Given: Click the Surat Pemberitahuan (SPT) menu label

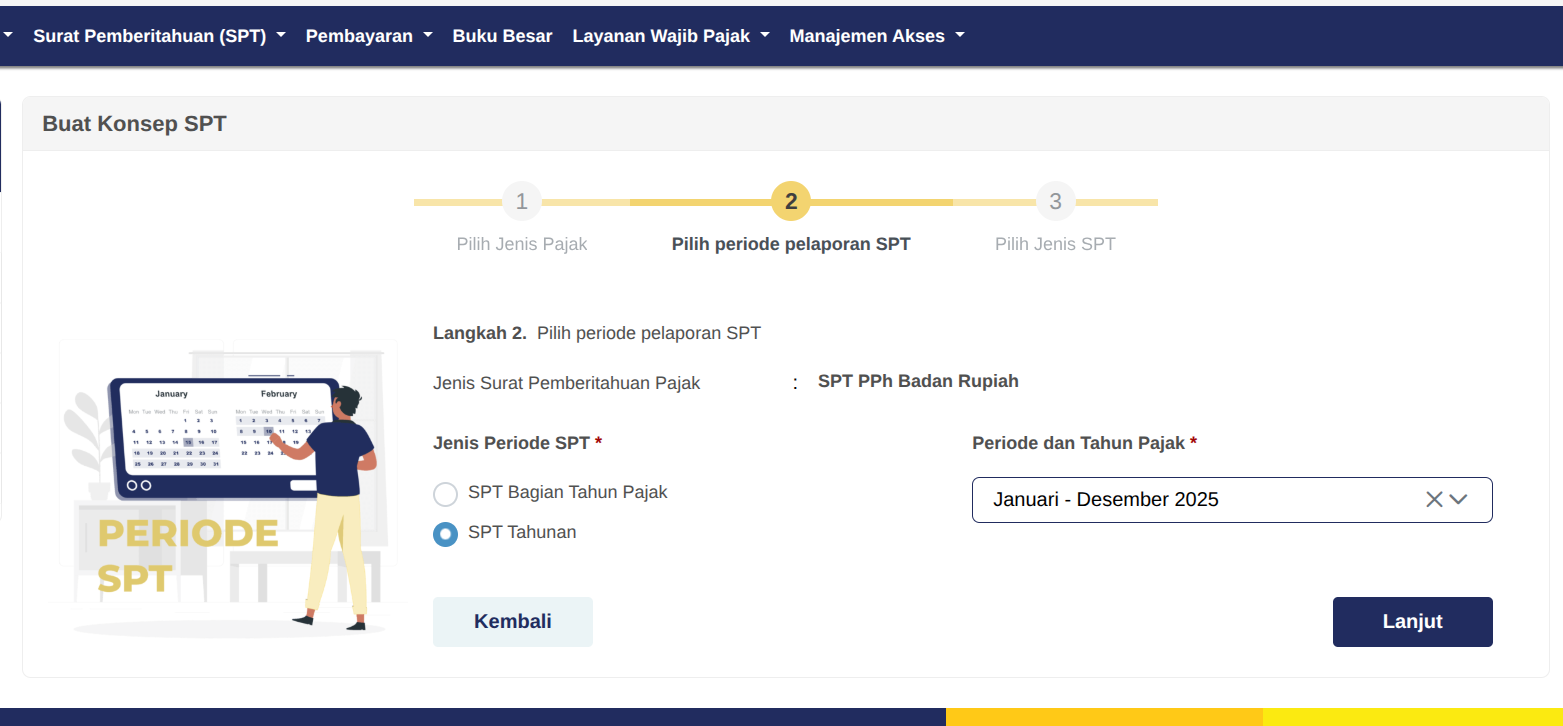Looking at the screenshot, I should [x=150, y=34].
